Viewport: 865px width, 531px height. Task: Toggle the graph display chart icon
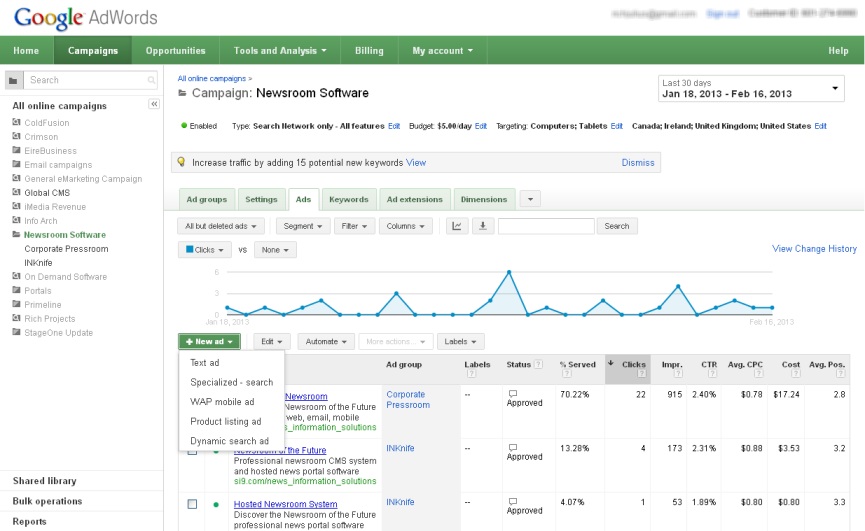click(x=457, y=226)
